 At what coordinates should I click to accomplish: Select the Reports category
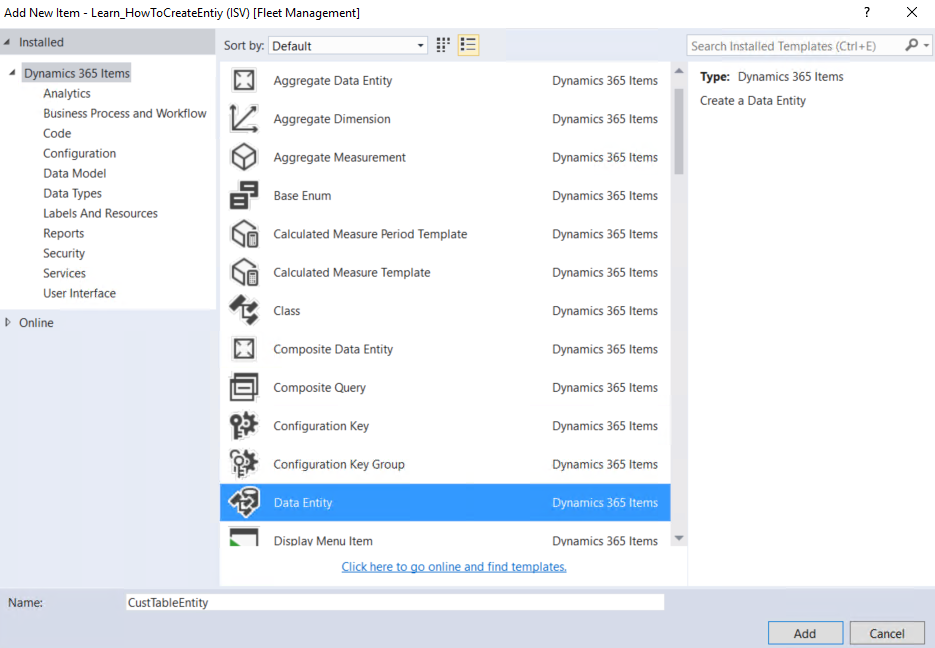(x=63, y=234)
